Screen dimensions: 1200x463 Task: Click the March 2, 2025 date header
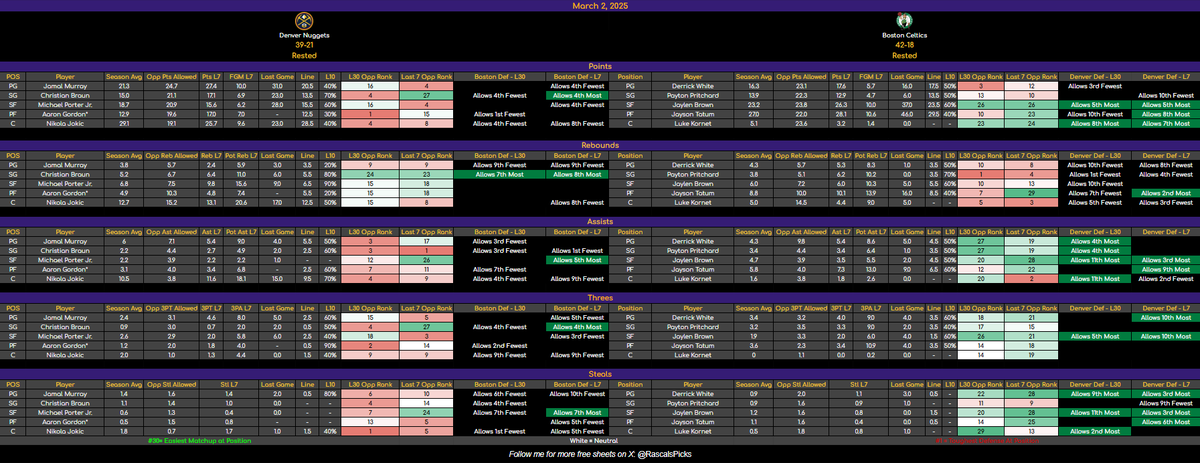(x=600, y=5)
